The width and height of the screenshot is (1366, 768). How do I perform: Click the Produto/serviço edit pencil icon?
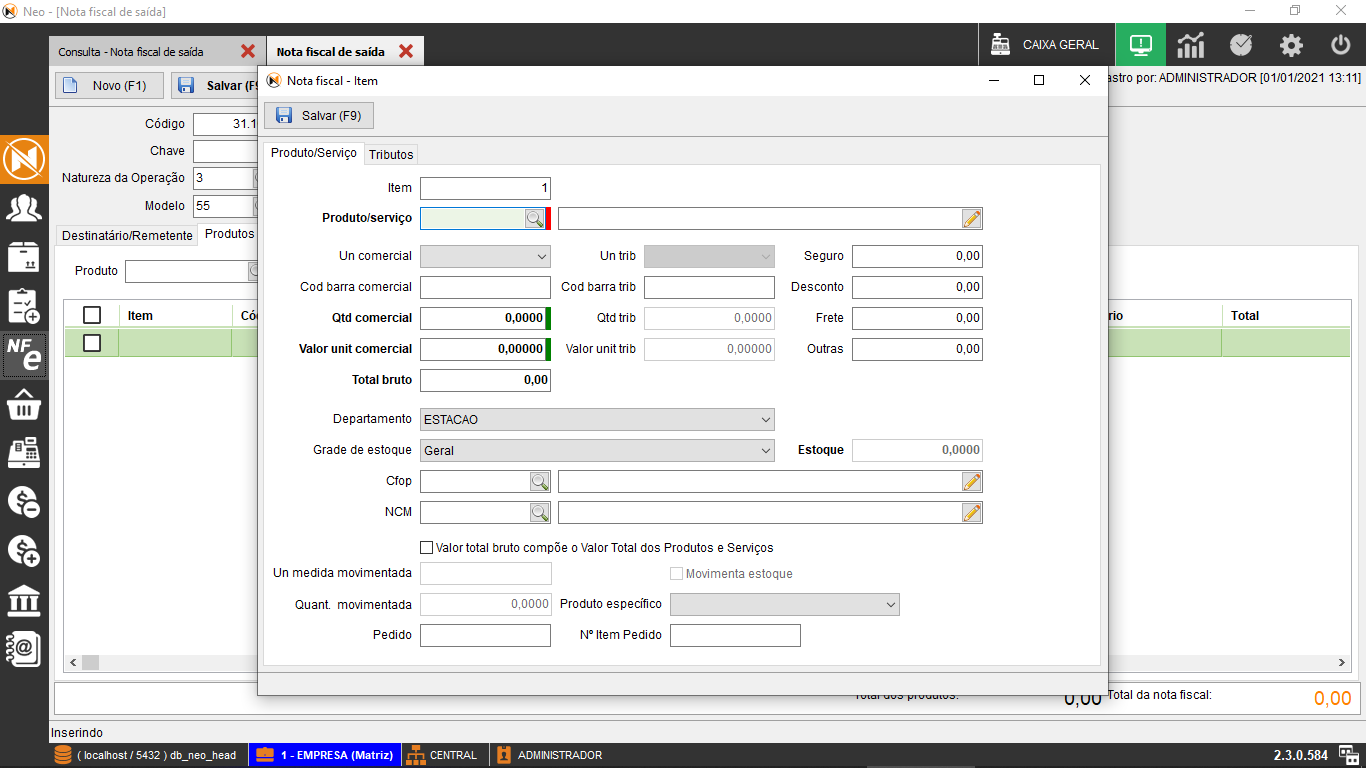[972, 218]
